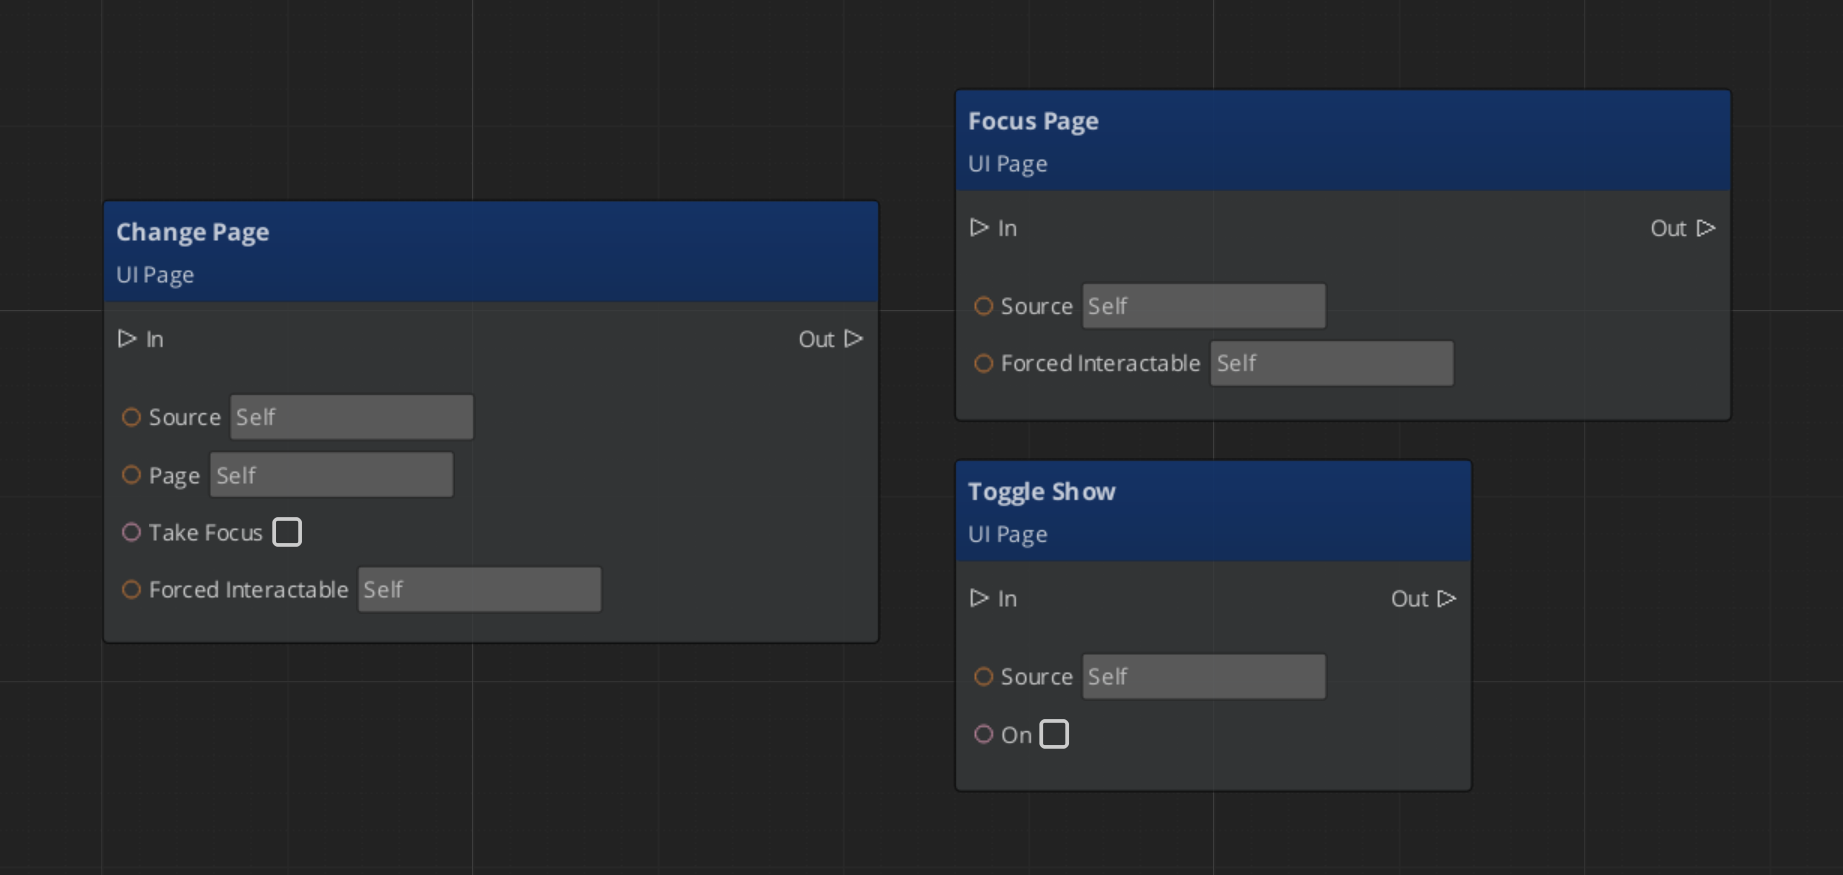Click the In execution port on Toggle Show

[x=979, y=598]
